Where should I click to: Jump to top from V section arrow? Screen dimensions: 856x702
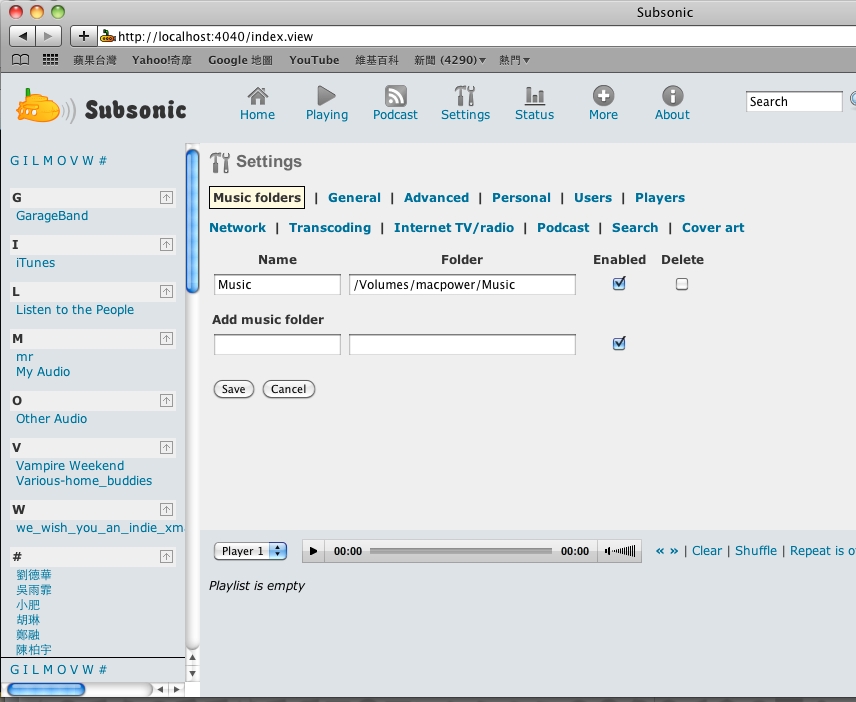click(167, 447)
